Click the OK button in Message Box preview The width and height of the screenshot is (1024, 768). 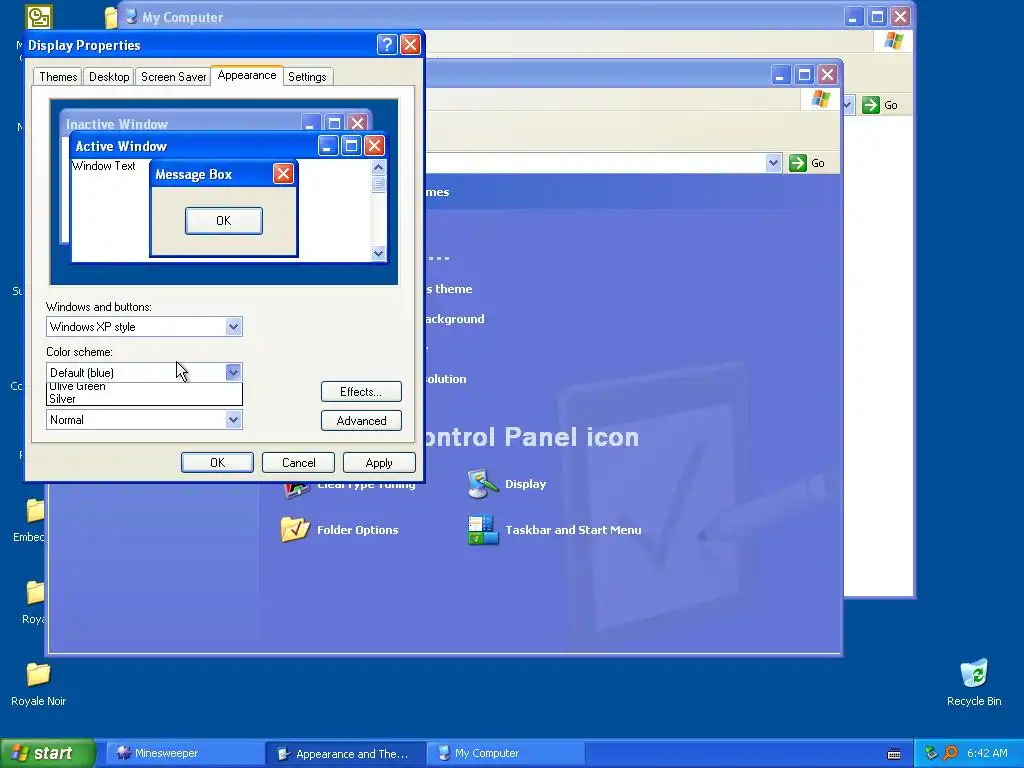pyautogui.click(x=224, y=221)
